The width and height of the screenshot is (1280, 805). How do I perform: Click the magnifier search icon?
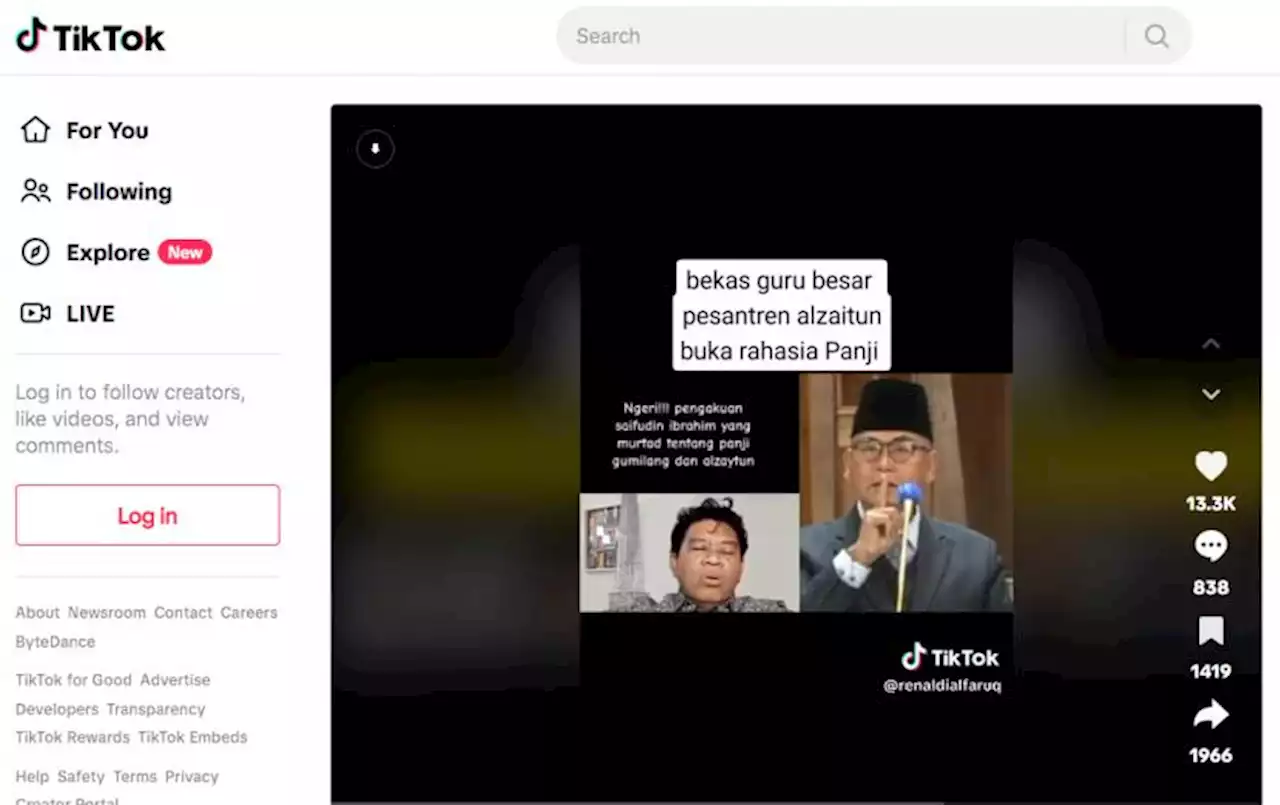[1157, 36]
